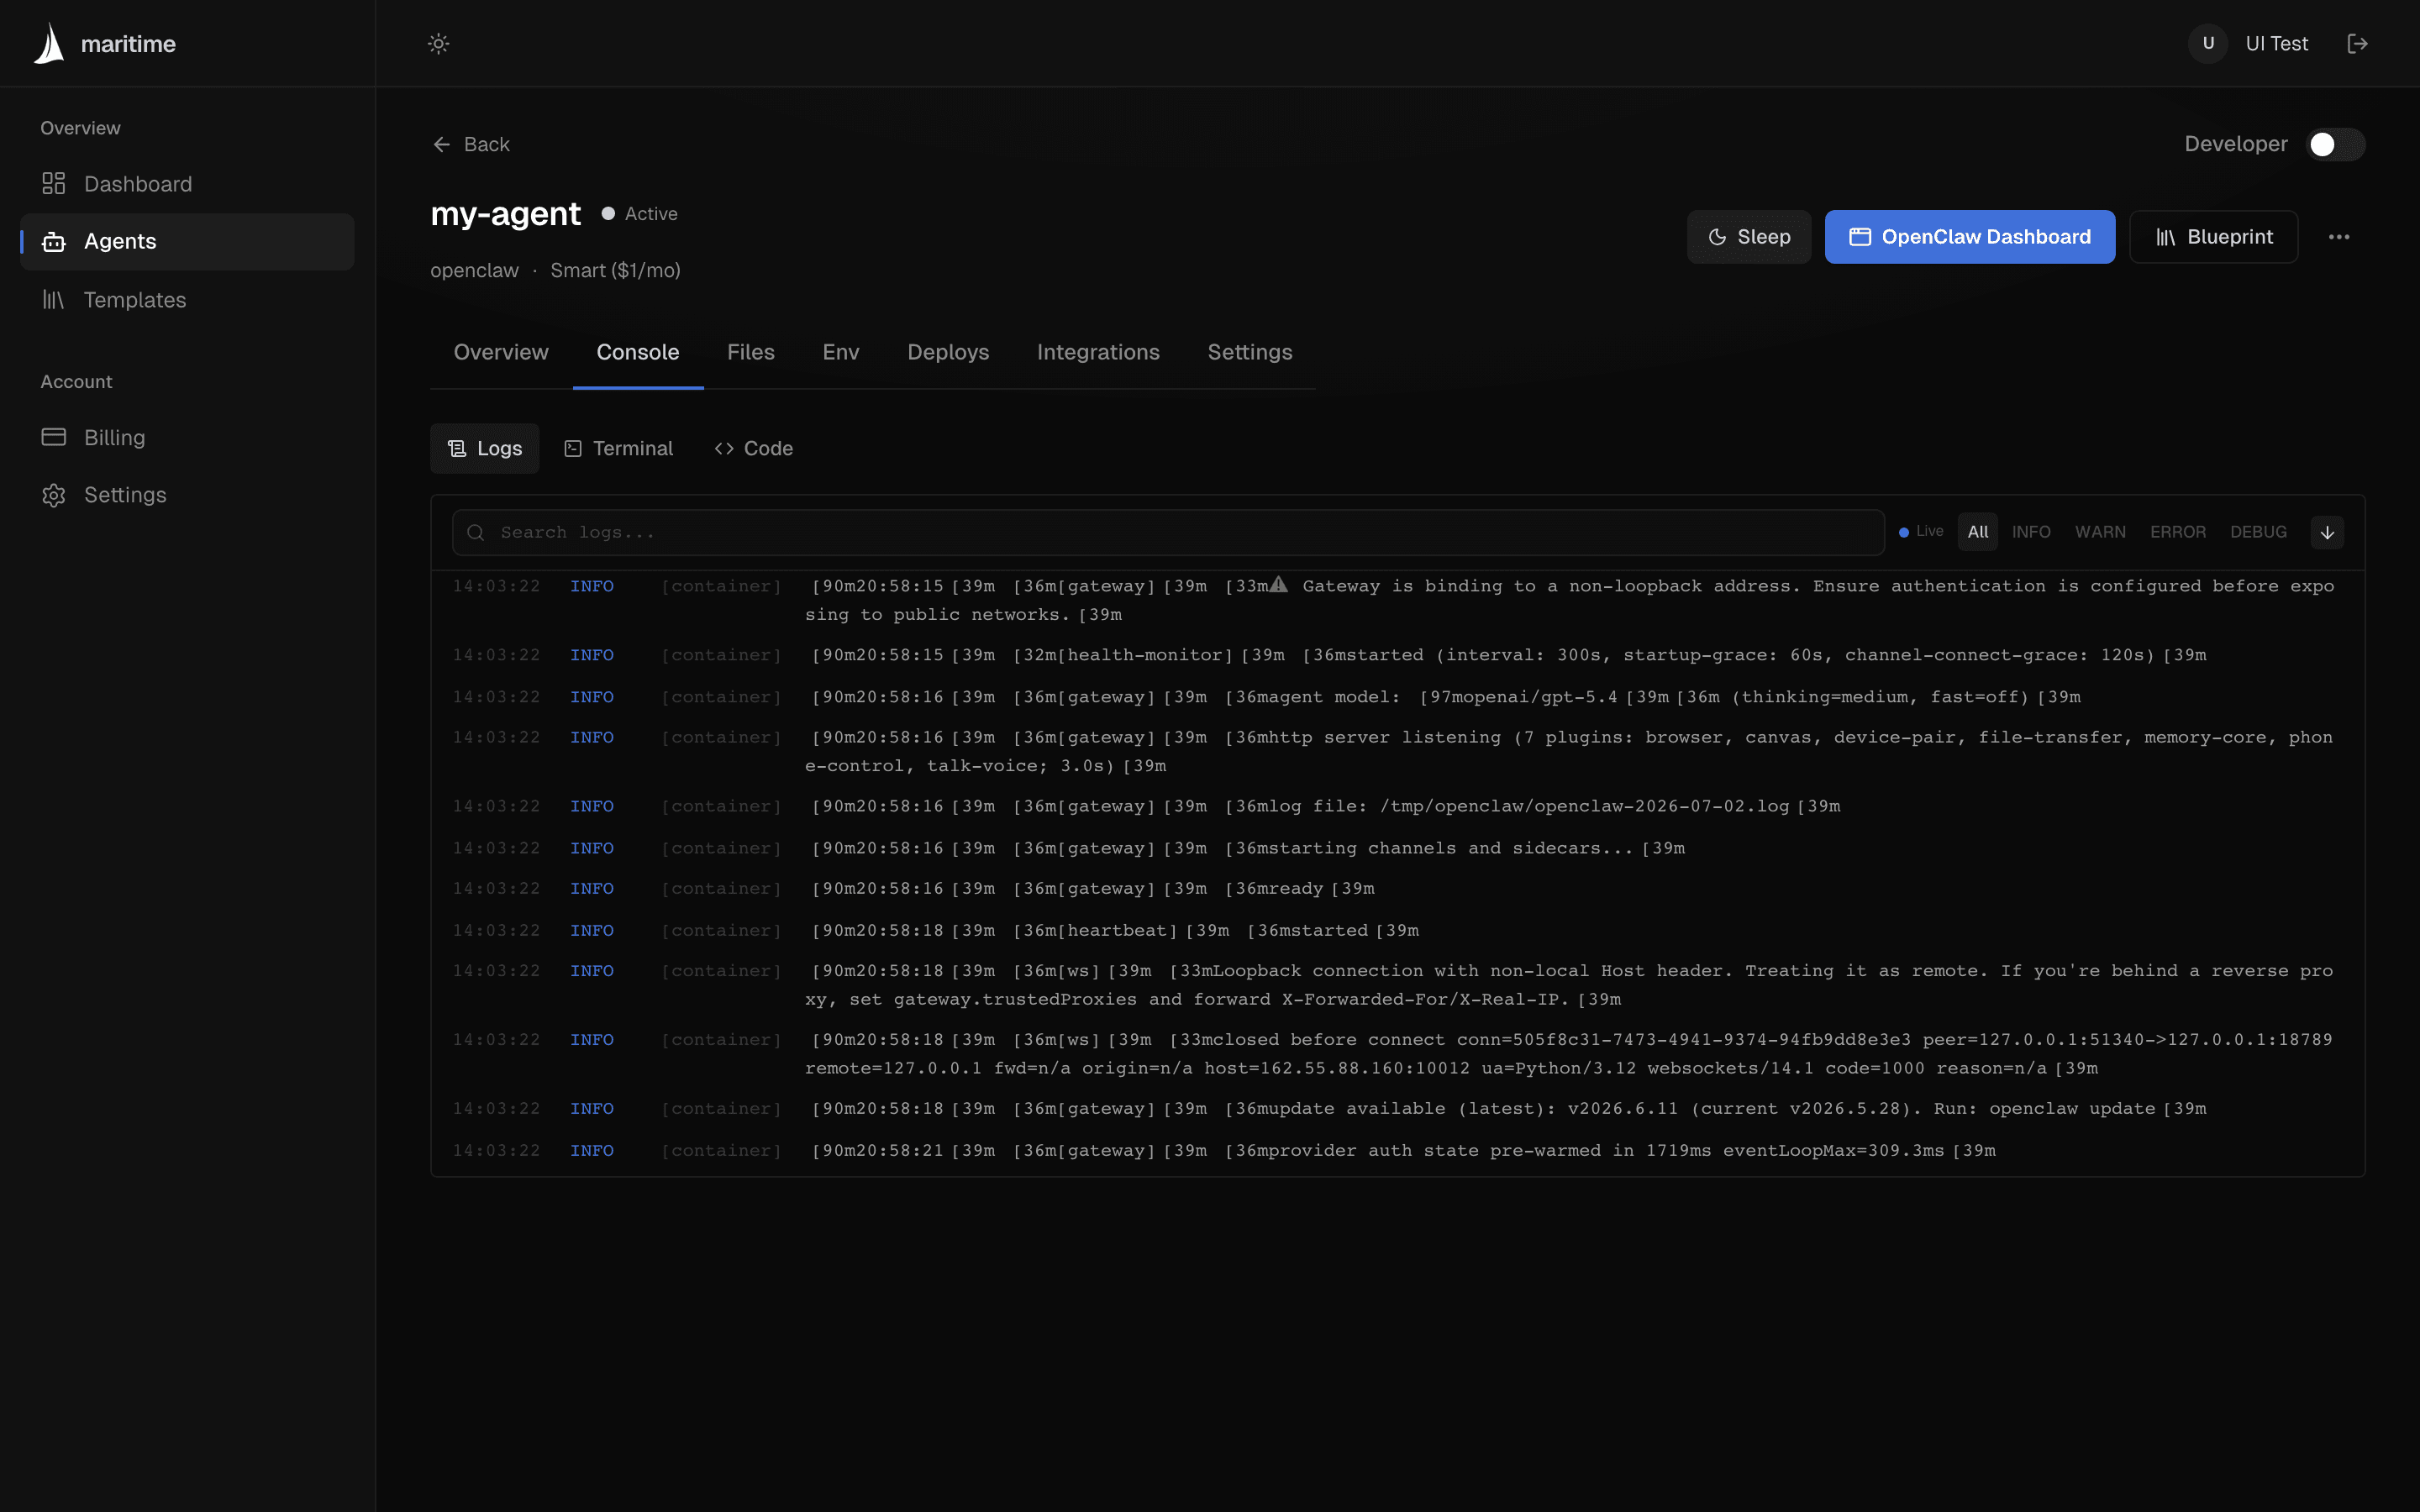
Task: Select the Logs sub-tab
Action: tap(485, 448)
